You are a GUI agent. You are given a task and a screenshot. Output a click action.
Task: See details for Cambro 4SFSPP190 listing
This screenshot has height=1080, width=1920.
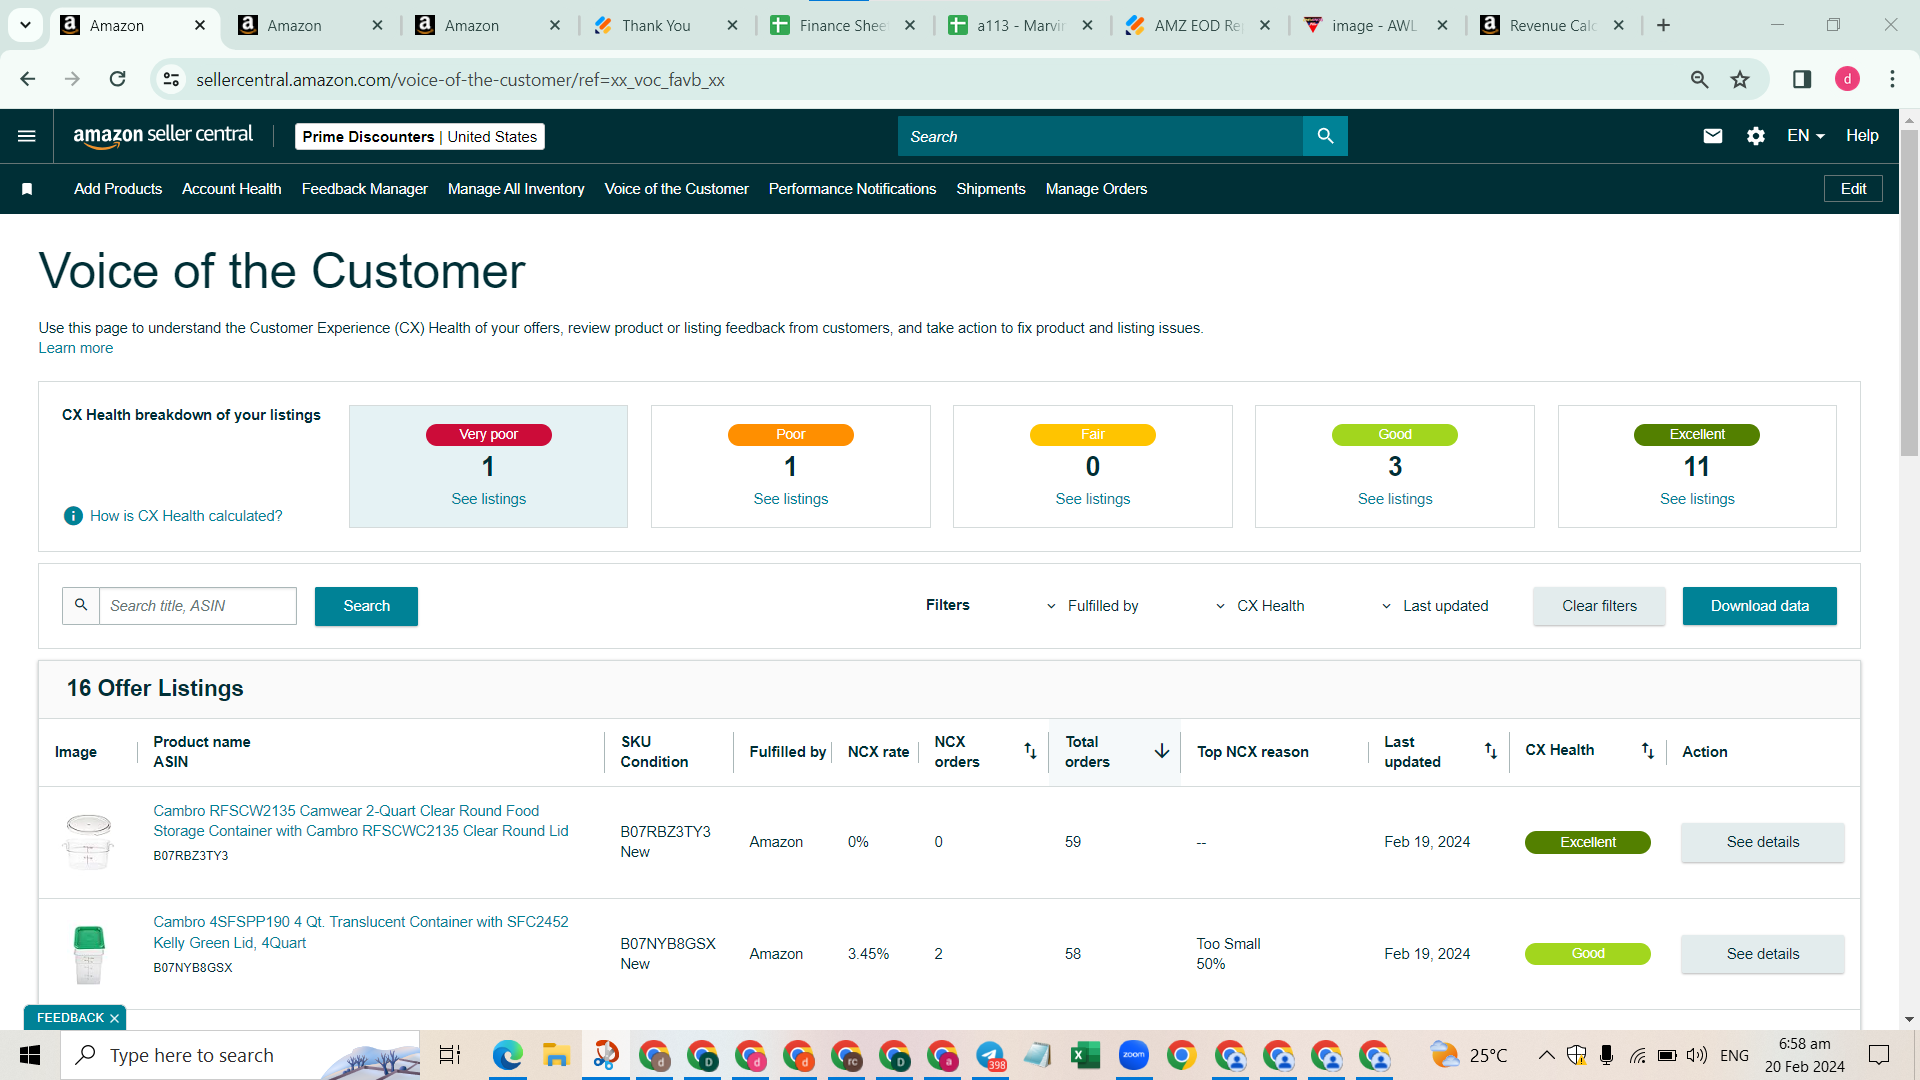point(1762,954)
